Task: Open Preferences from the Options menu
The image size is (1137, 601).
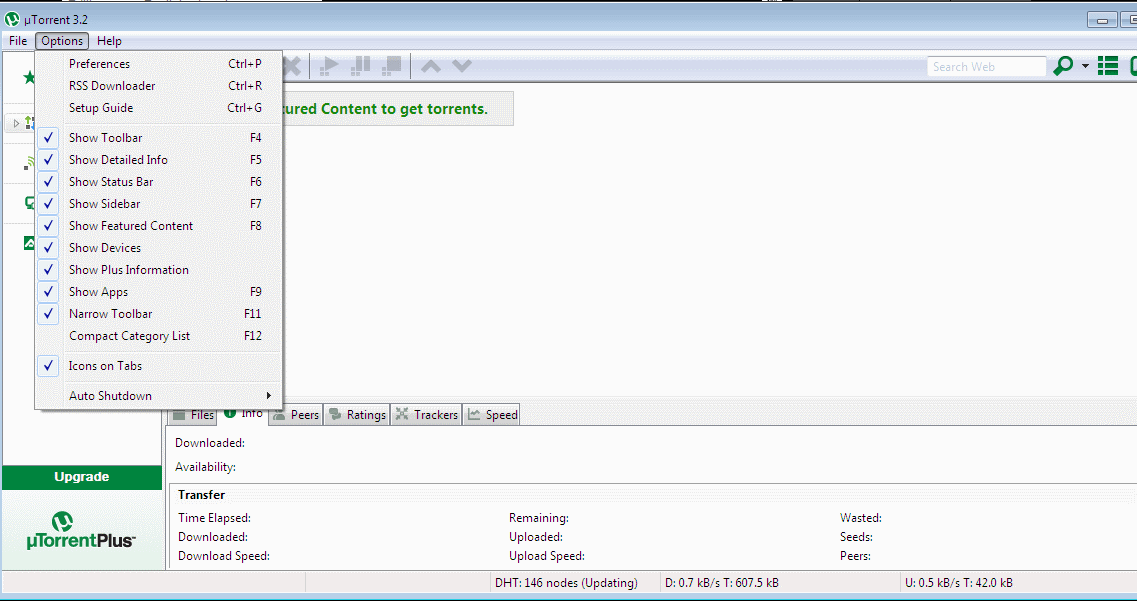Action: 158,64
